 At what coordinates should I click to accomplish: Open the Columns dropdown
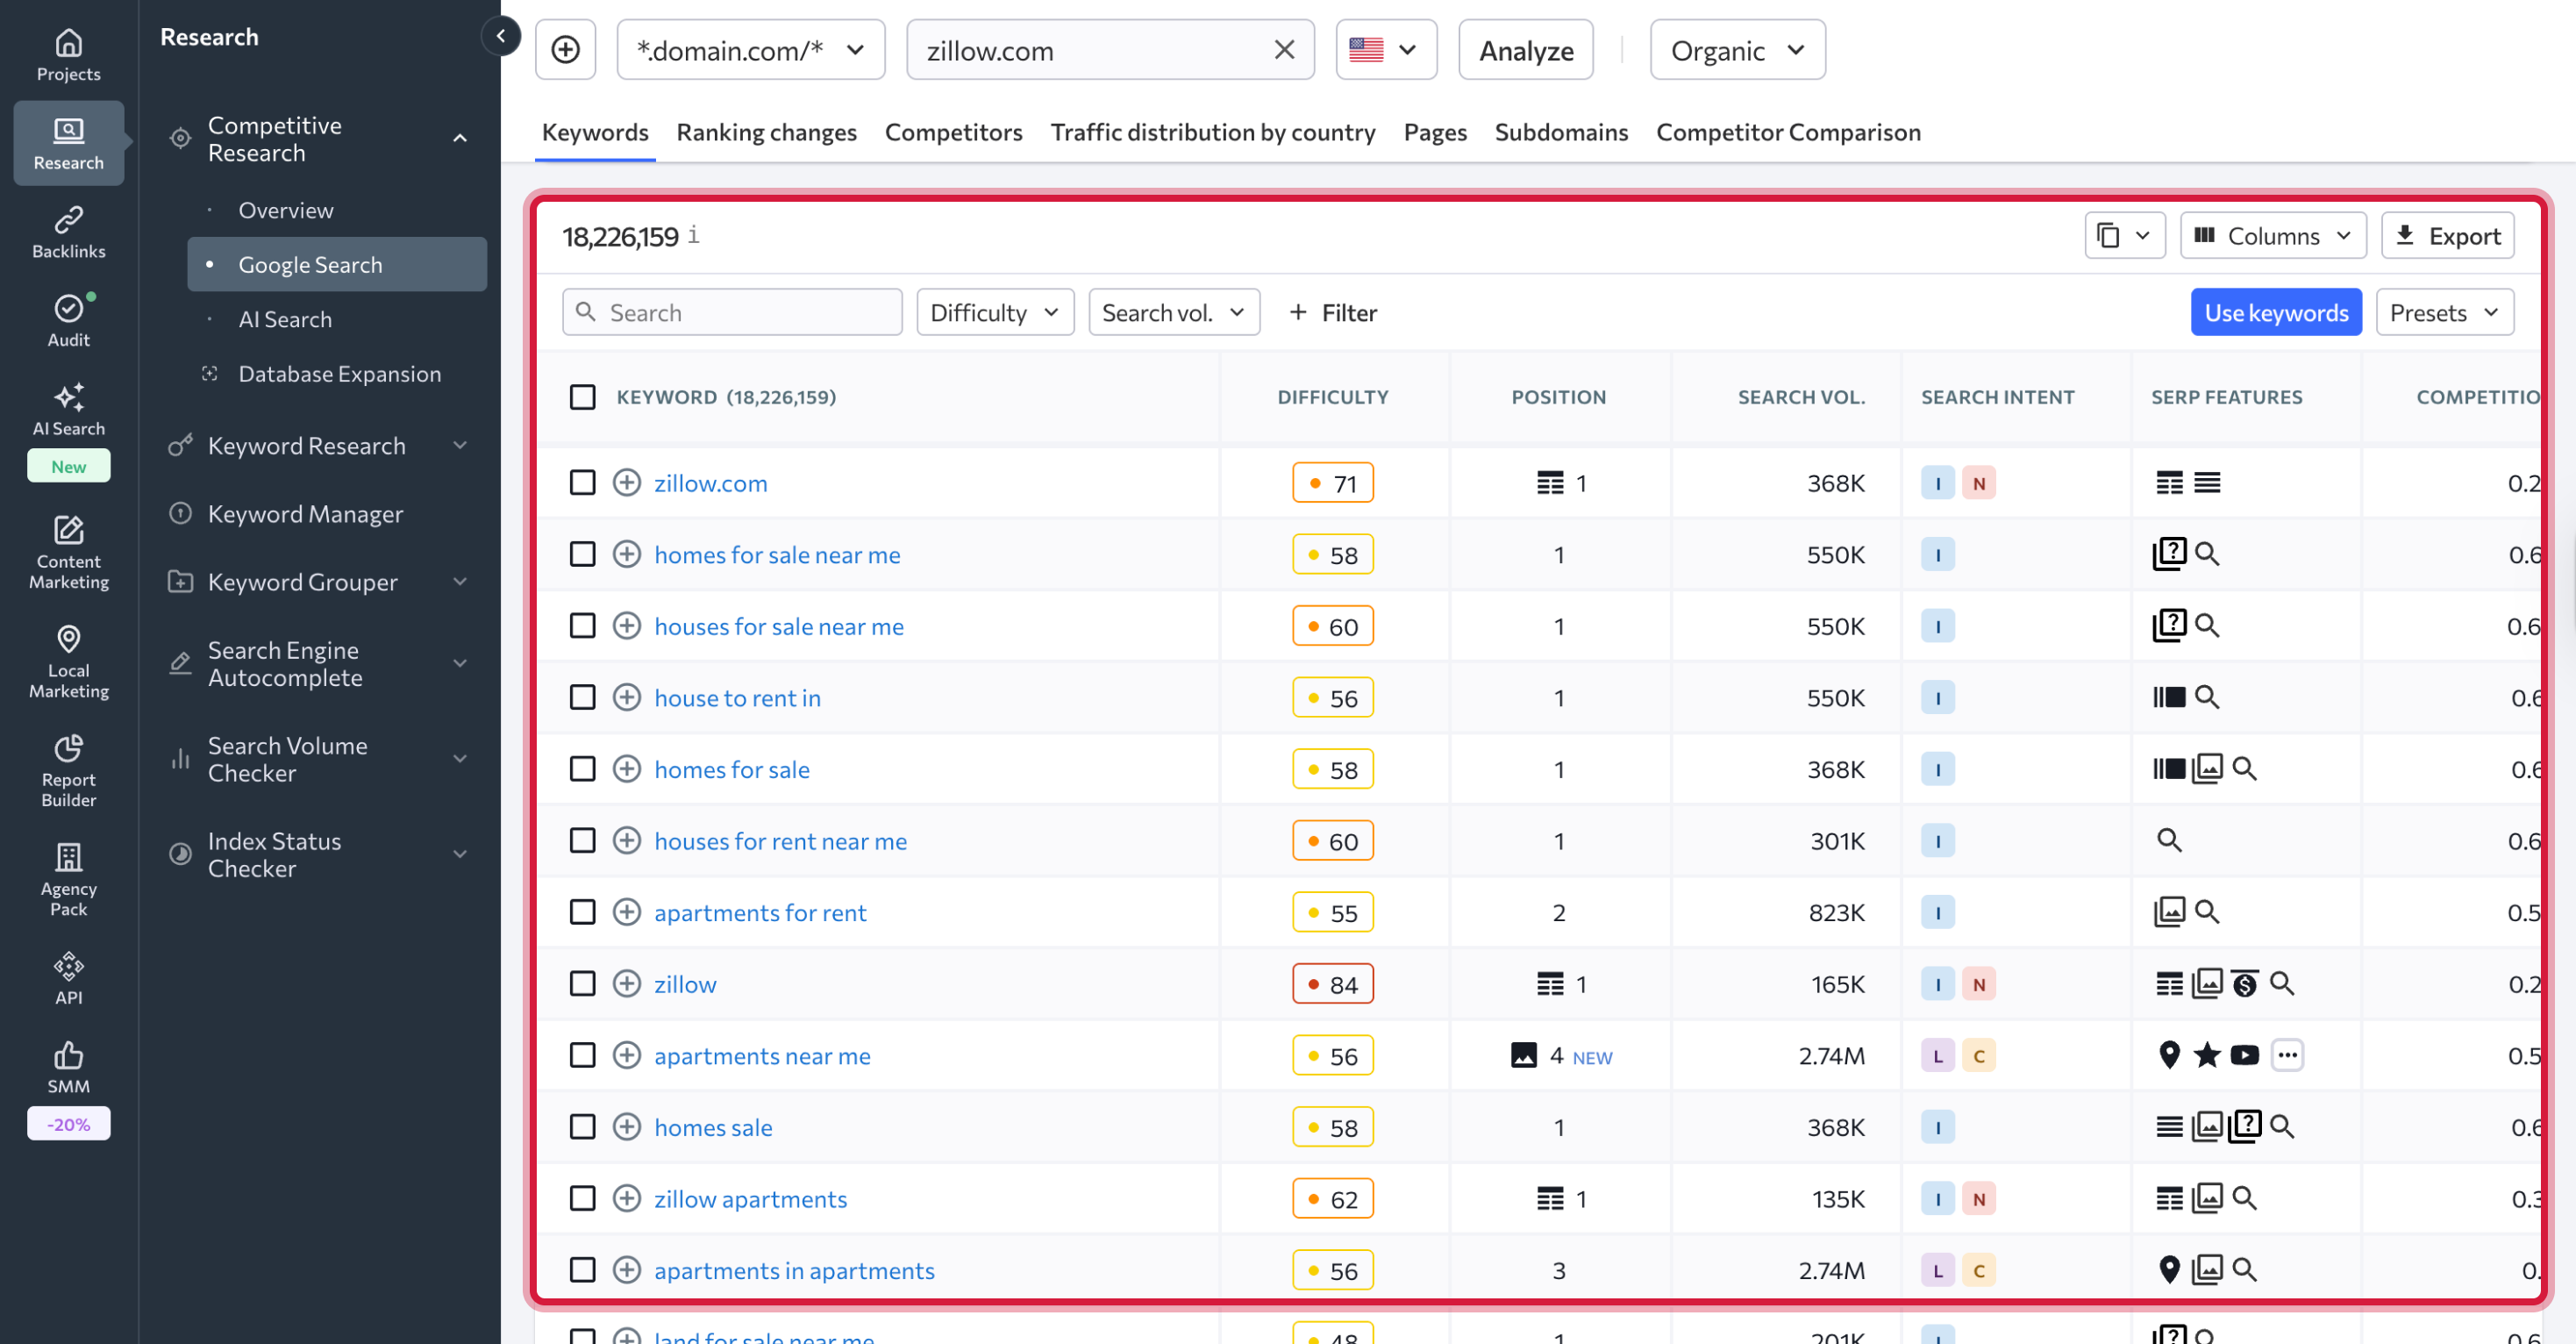click(x=2272, y=235)
